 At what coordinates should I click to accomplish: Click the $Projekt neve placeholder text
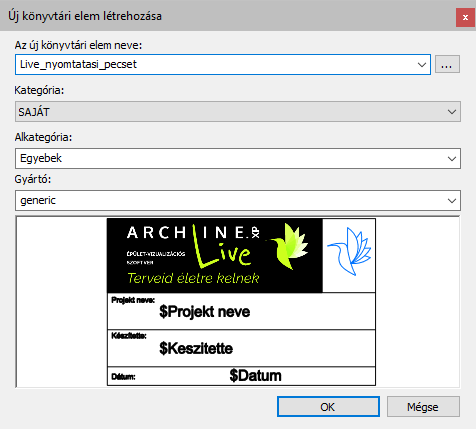[x=205, y=312]
